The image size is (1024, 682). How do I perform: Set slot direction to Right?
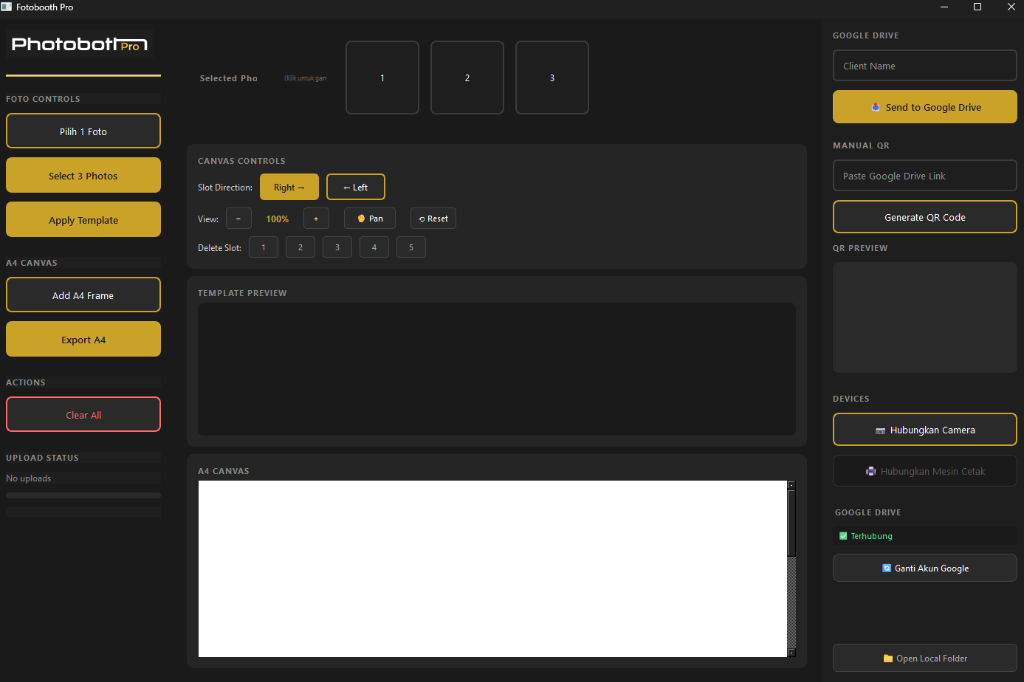pos(289,187)
